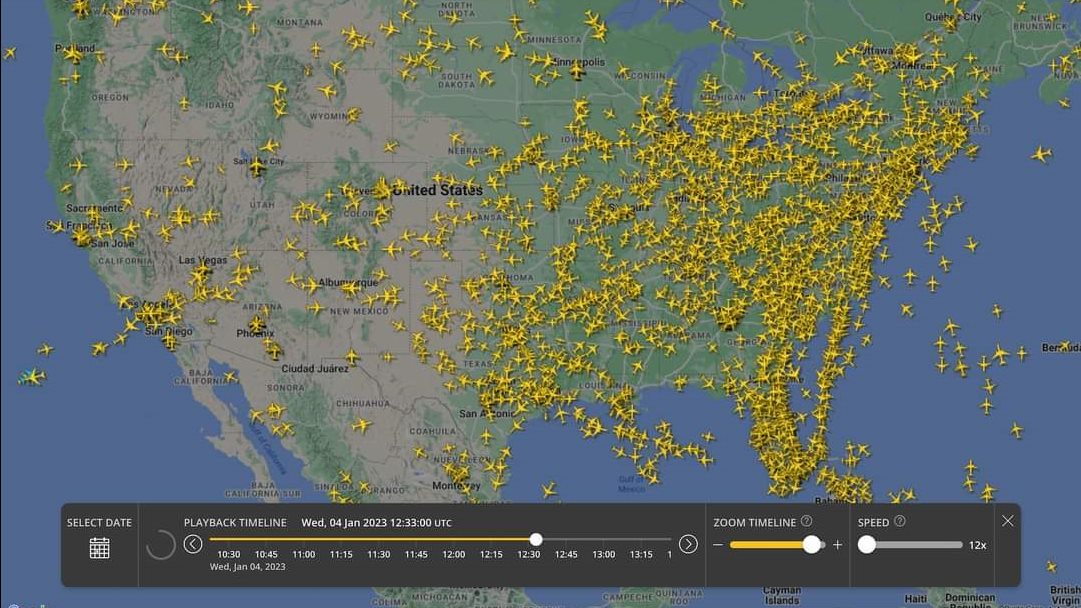Screen dimensions: 1081x608
Task: Click the 12x speed value label
Action: tap(977, 545)
